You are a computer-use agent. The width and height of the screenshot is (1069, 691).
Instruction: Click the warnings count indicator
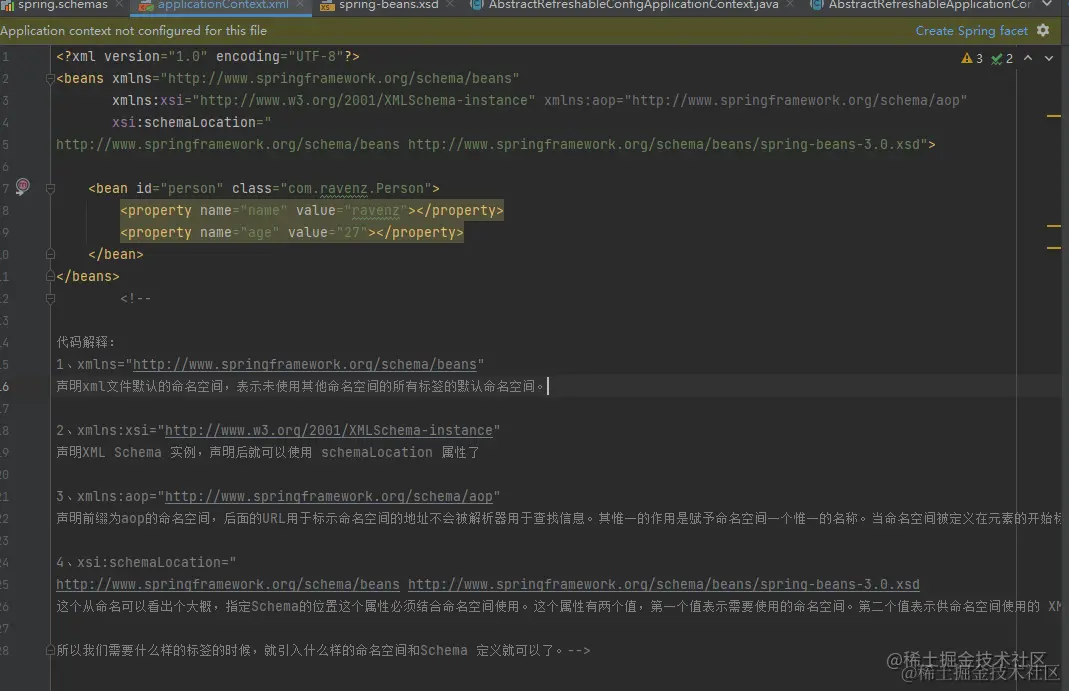[x=972, y=59]
